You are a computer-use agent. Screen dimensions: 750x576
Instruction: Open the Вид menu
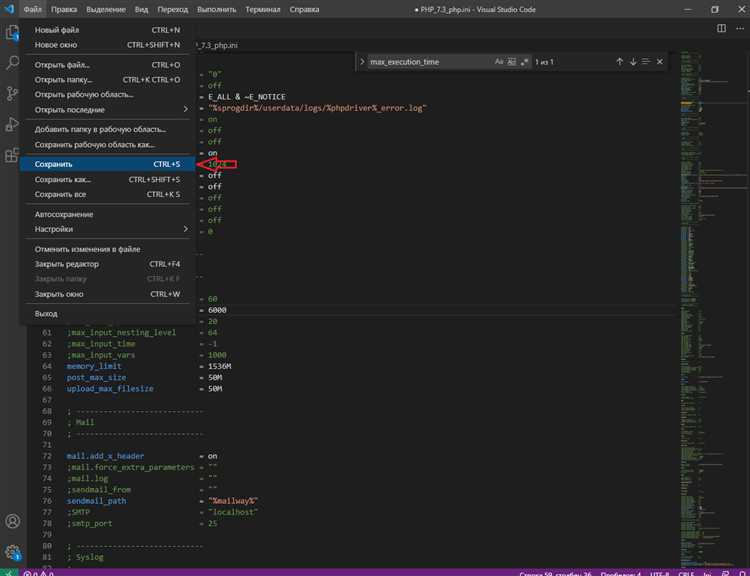141,9
